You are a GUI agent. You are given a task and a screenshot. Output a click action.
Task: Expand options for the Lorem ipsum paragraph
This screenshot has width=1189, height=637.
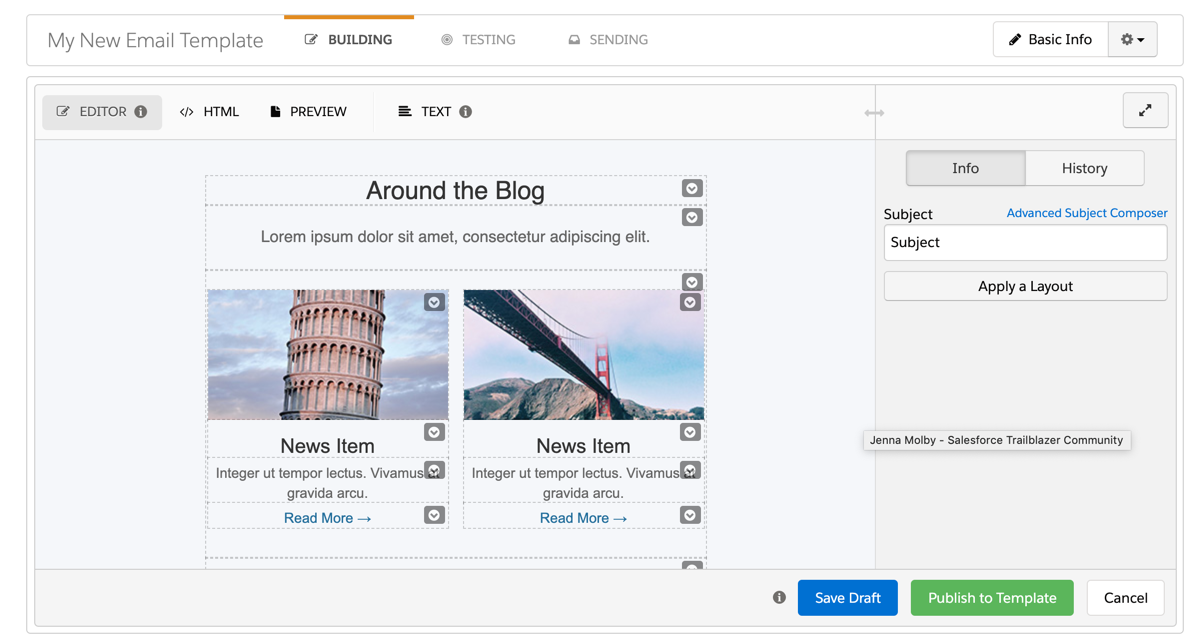tap(691, 217)
